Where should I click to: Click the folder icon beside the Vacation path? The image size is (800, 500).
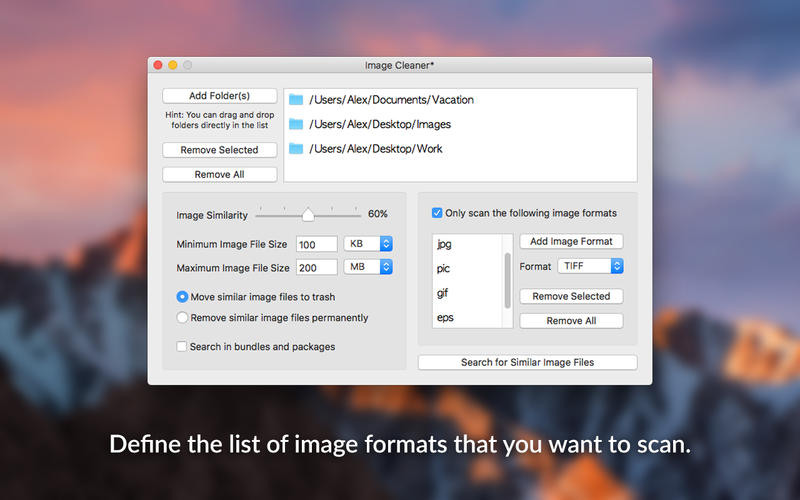click(x=296, y=99)
